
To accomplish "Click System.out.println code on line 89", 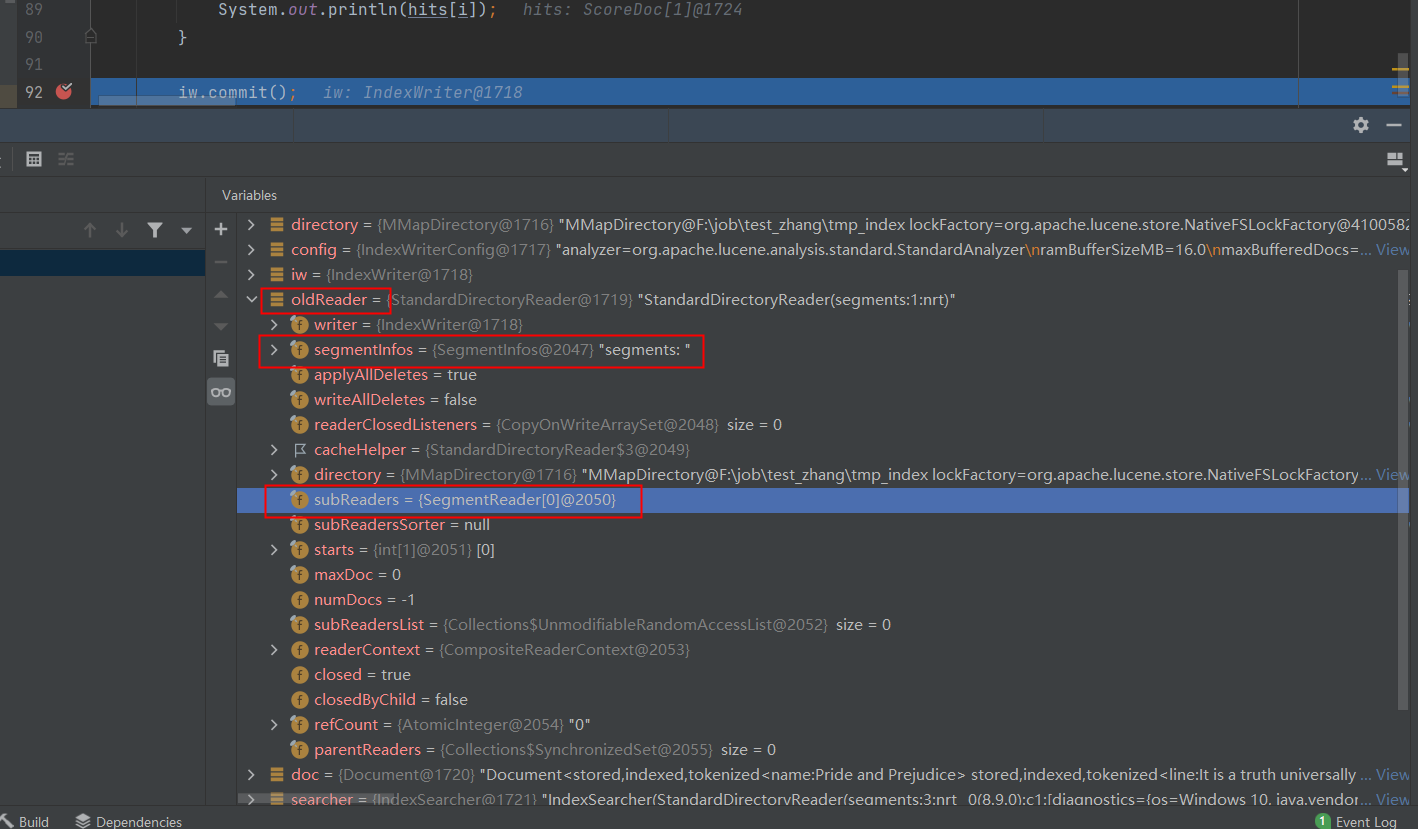I will click(356, 10).
